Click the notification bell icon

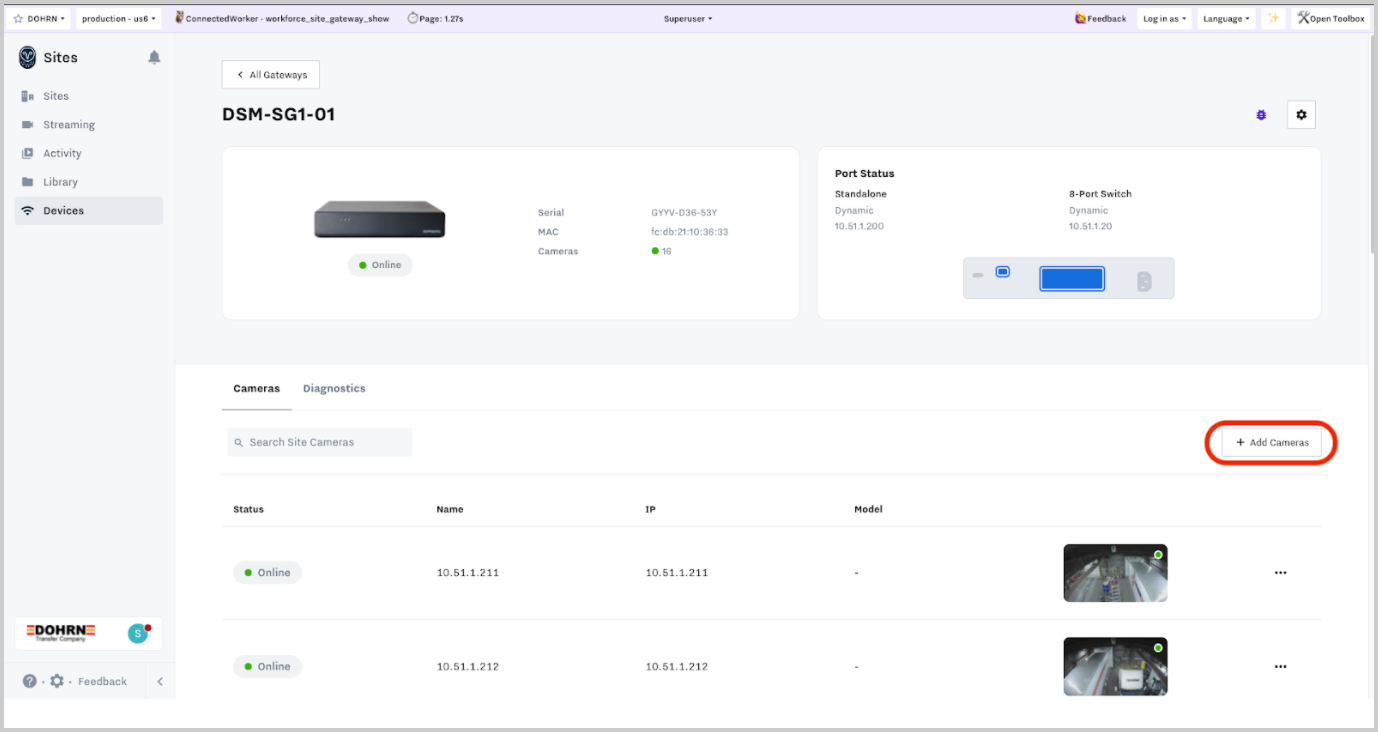coord(154,58)
